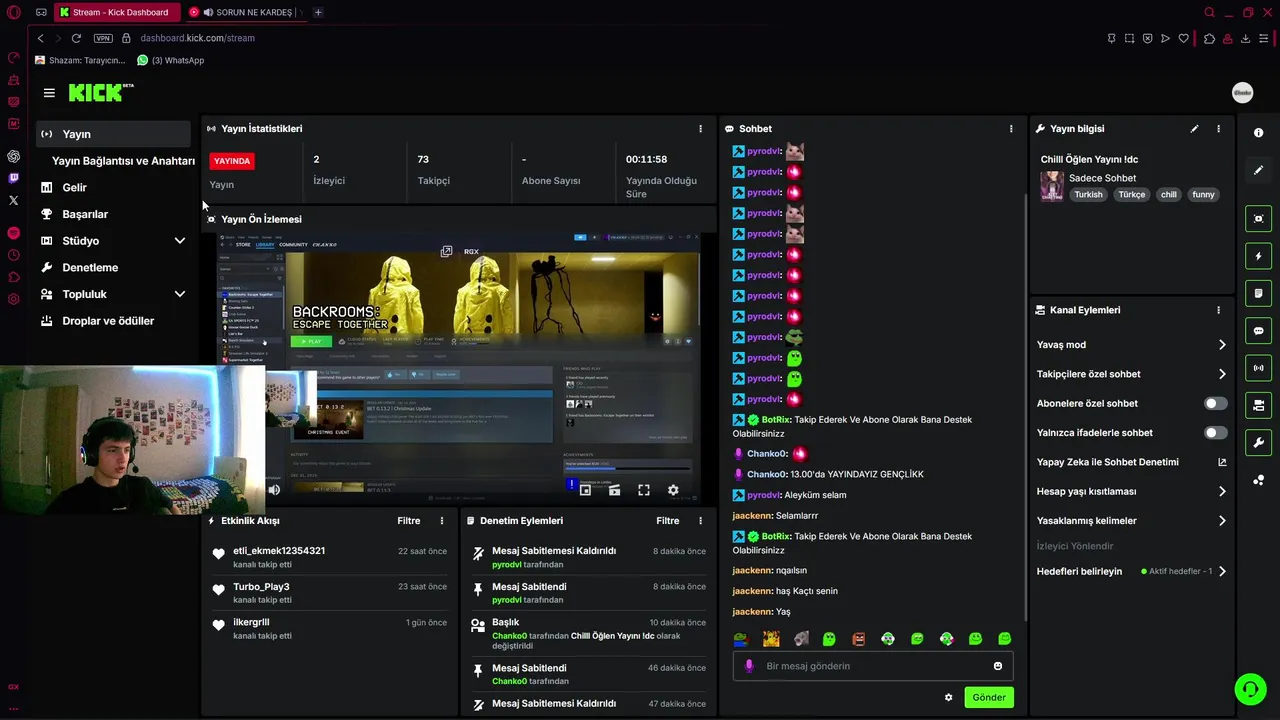Toggle the lightning activity widget in rail
1280x720 pixels.
tap(1258, 256)
